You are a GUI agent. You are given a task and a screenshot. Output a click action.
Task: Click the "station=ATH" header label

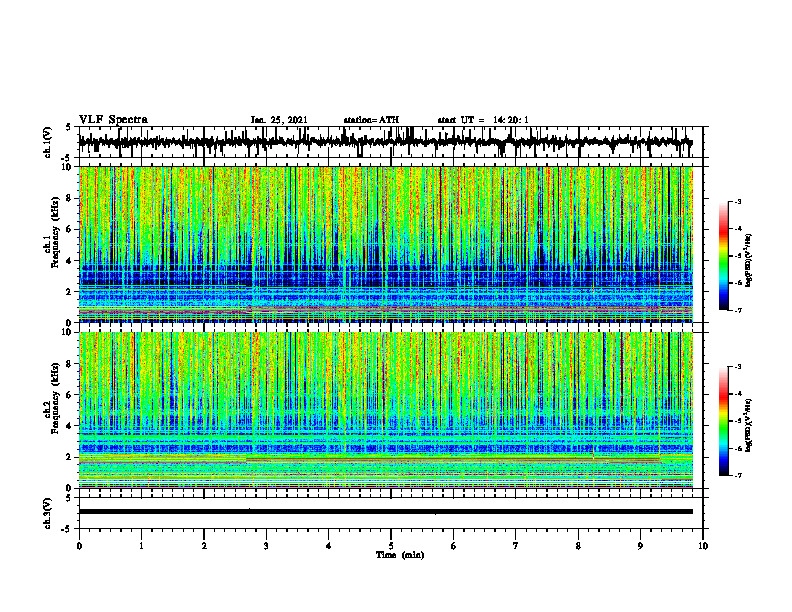coord(371,120)
